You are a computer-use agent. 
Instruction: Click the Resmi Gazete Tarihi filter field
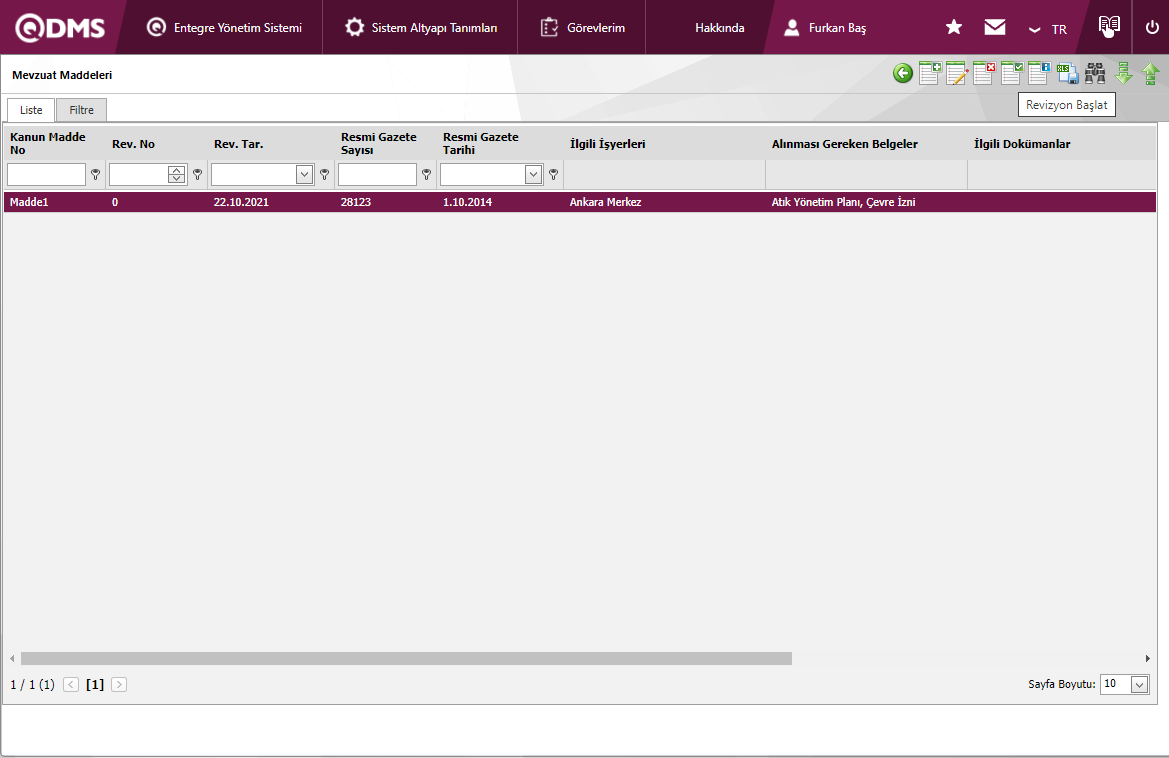click(x=482, y=174)
